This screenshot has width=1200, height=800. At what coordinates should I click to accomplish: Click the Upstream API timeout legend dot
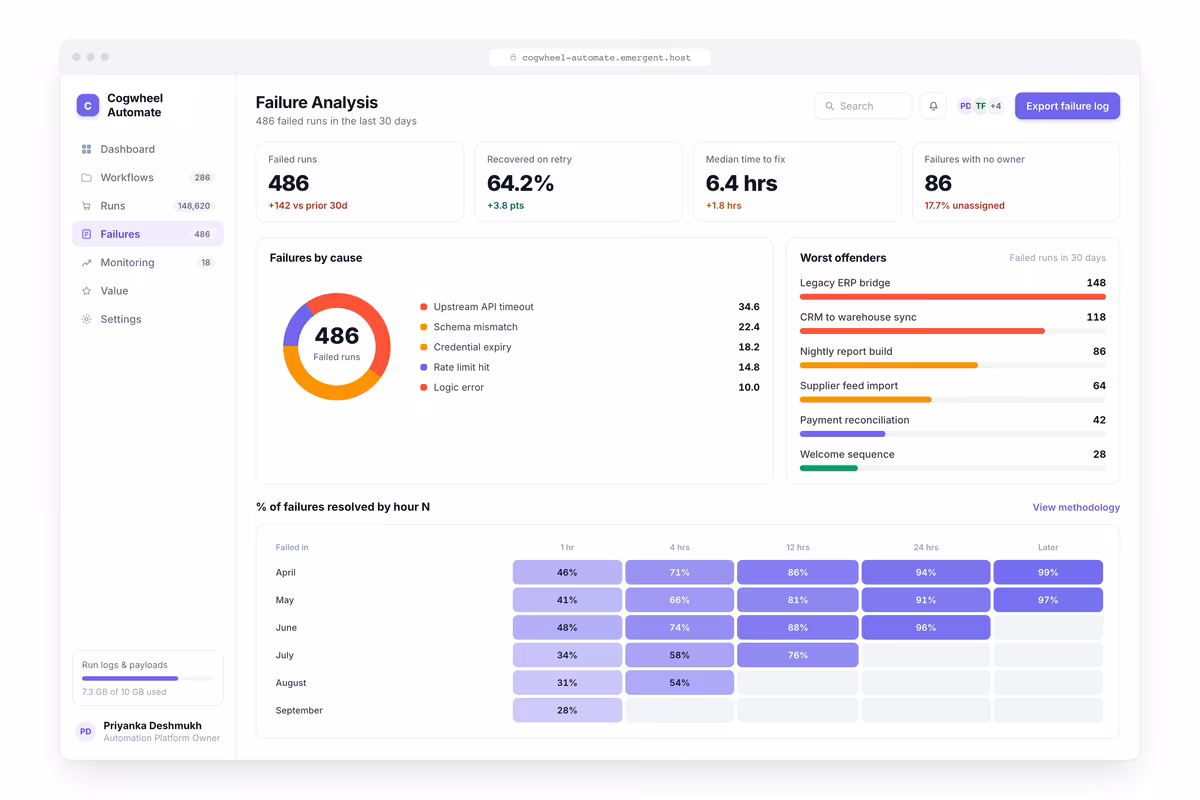(x=424, y=307)
